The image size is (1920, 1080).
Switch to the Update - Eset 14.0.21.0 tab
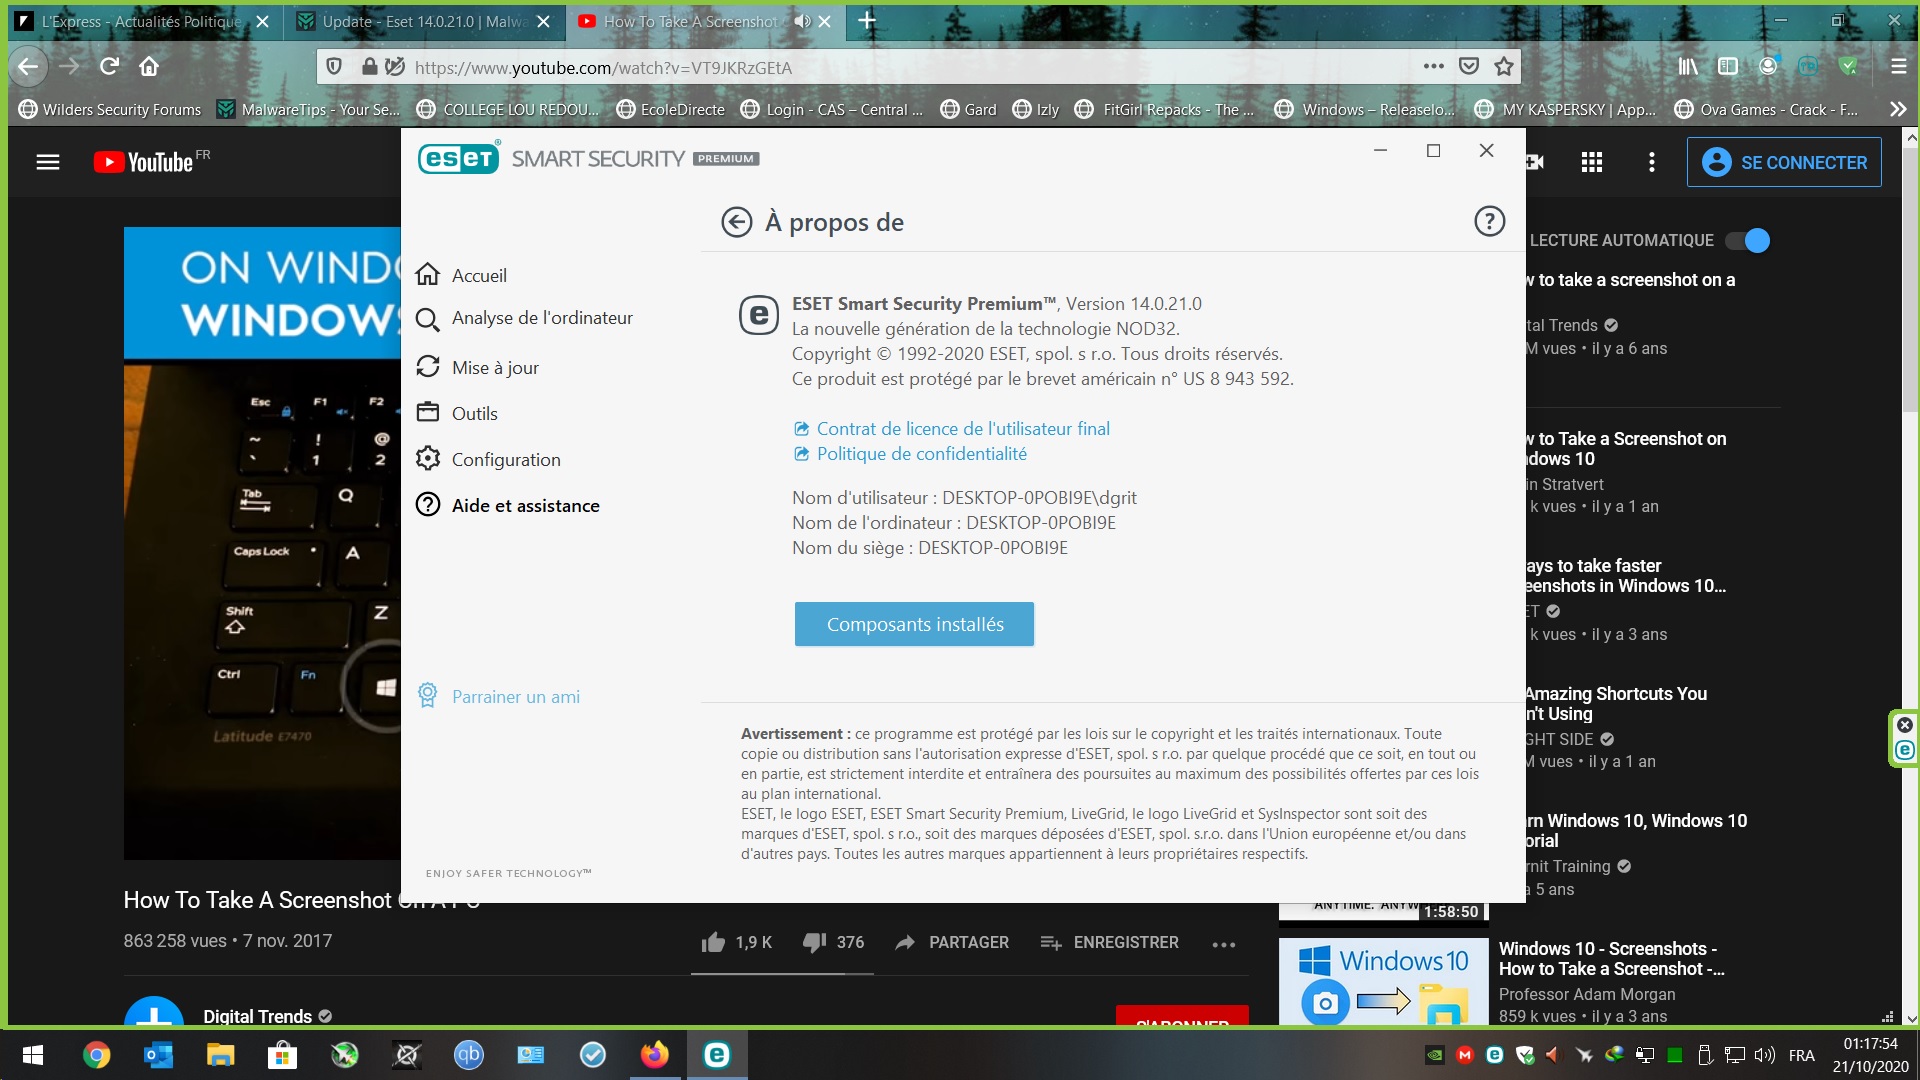pos(421,21)
